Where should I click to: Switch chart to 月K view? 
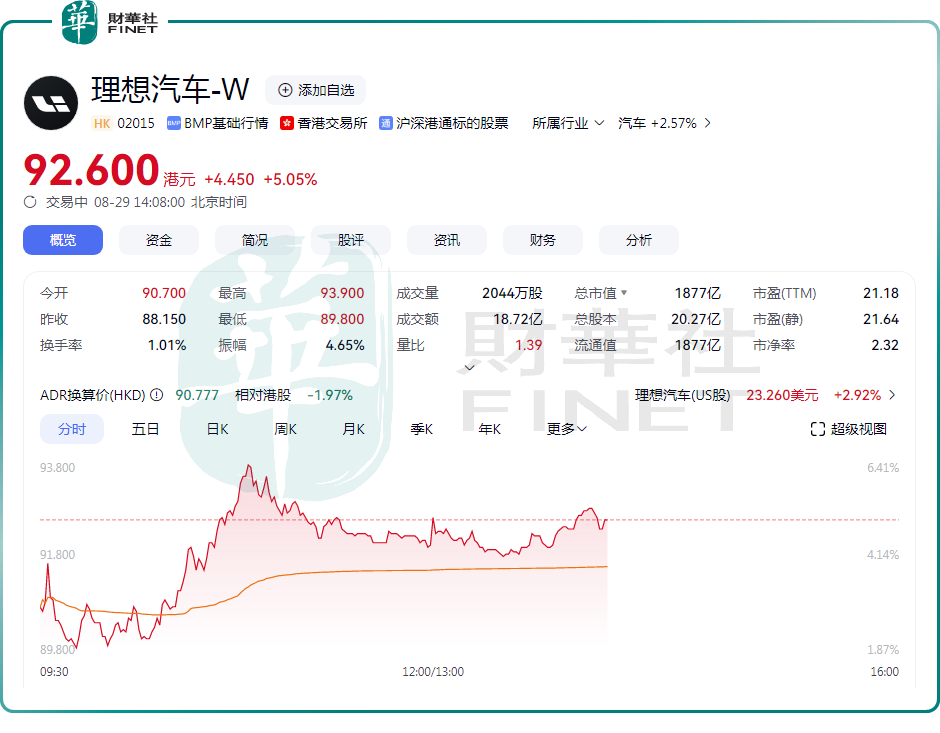(354, 429)
